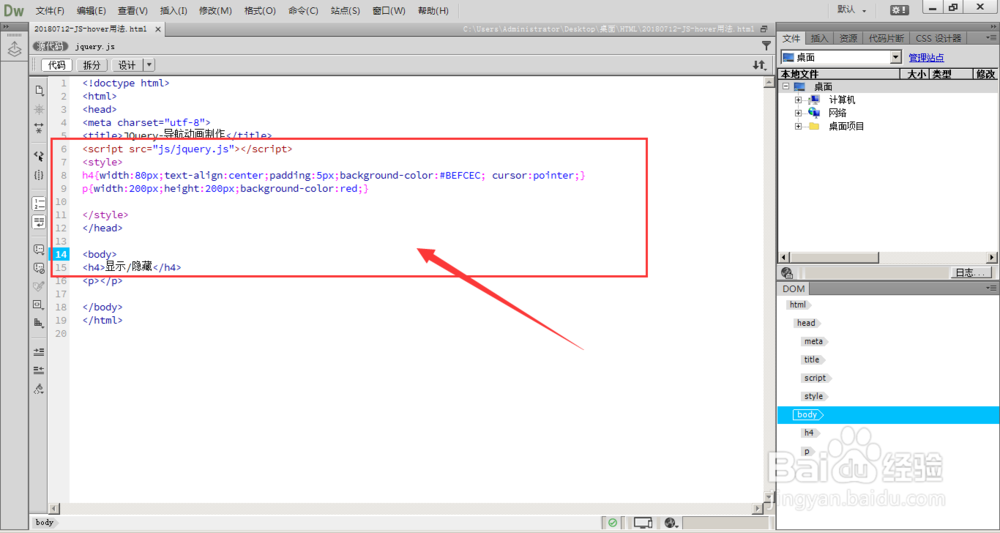The image size is (1000, 533).
Task: Open the 桌面 site selector dropdown
Action: click(x=896, y=57)
